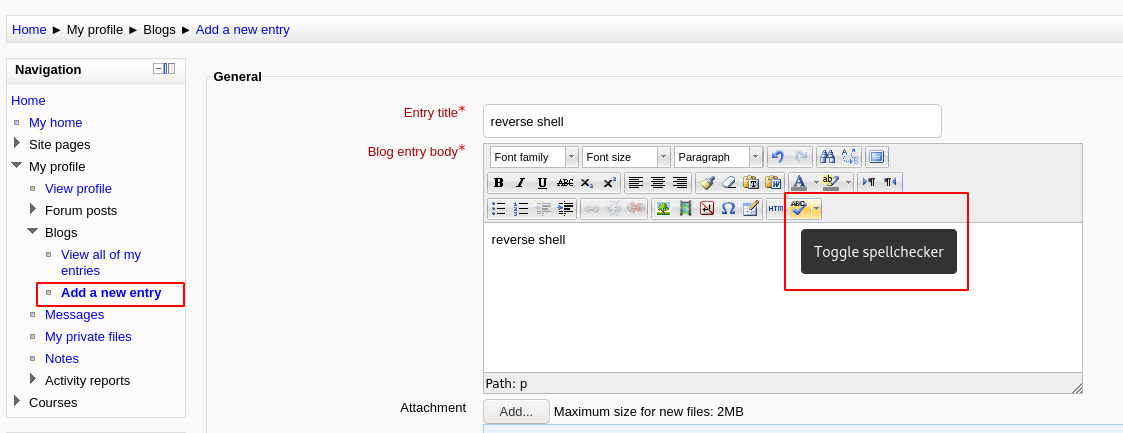Toggle the spellchecker button

[x=798, y=209]
